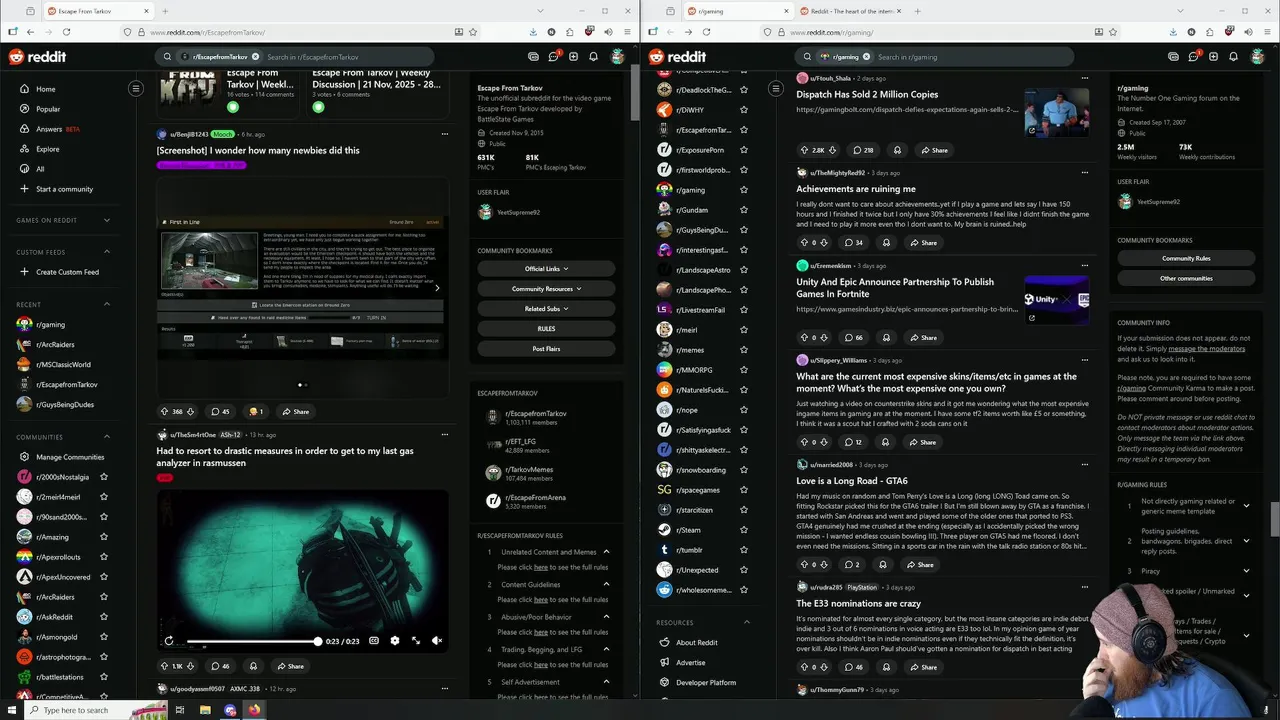Viewport: 1280px width, 720px height.
Task: Unmute the Tarkov video player
Action: (x=437, y=641)
